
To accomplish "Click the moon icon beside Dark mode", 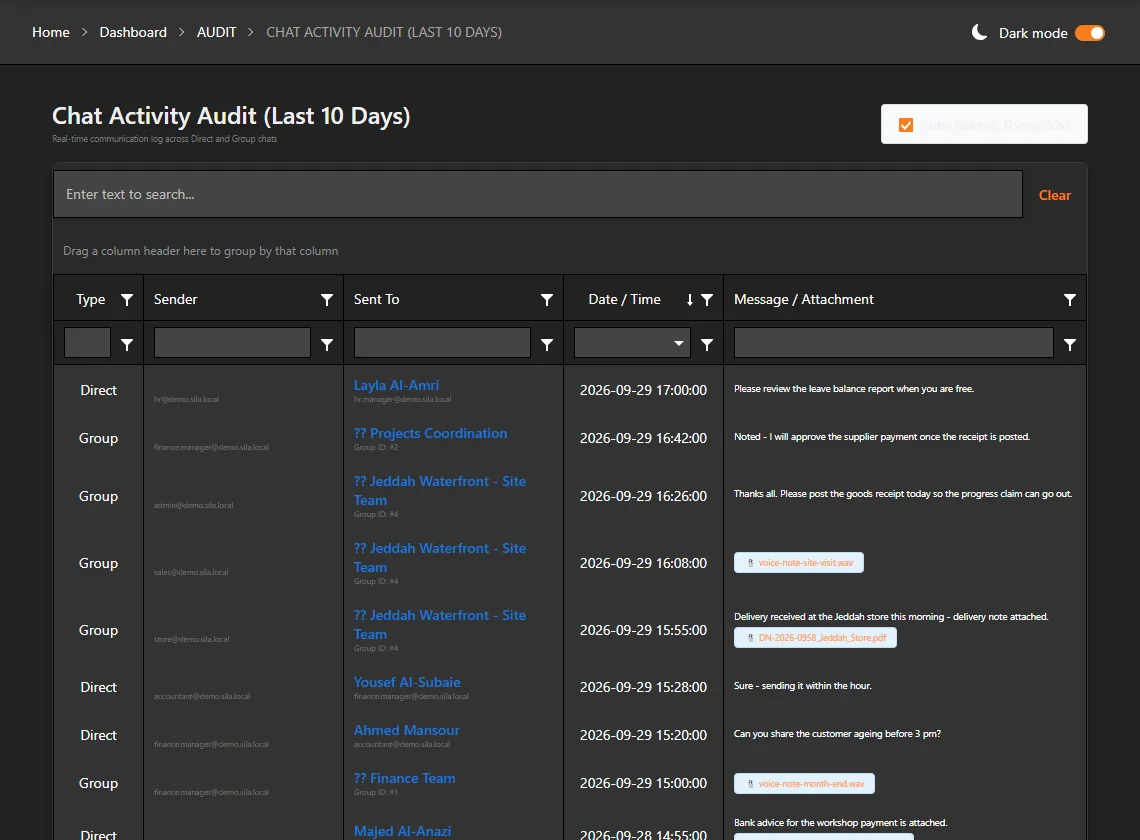I will click(979, 33).
